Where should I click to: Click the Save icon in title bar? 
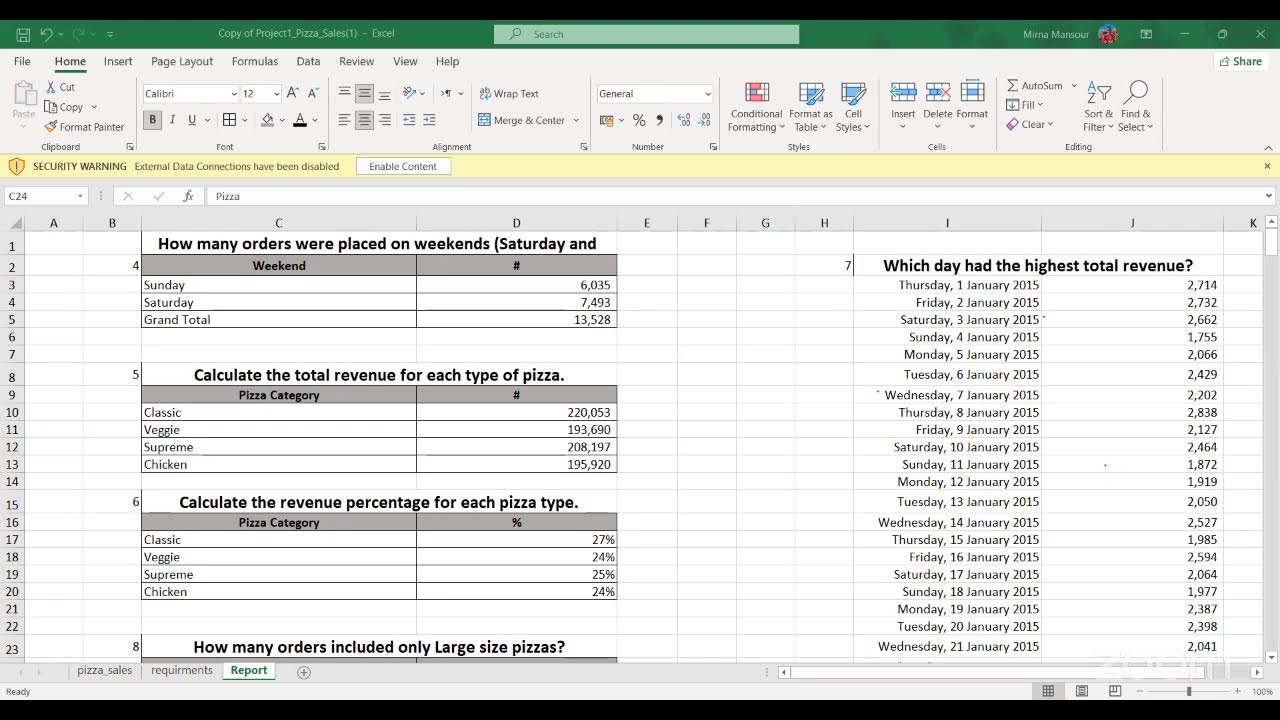(x=23, y=34)
